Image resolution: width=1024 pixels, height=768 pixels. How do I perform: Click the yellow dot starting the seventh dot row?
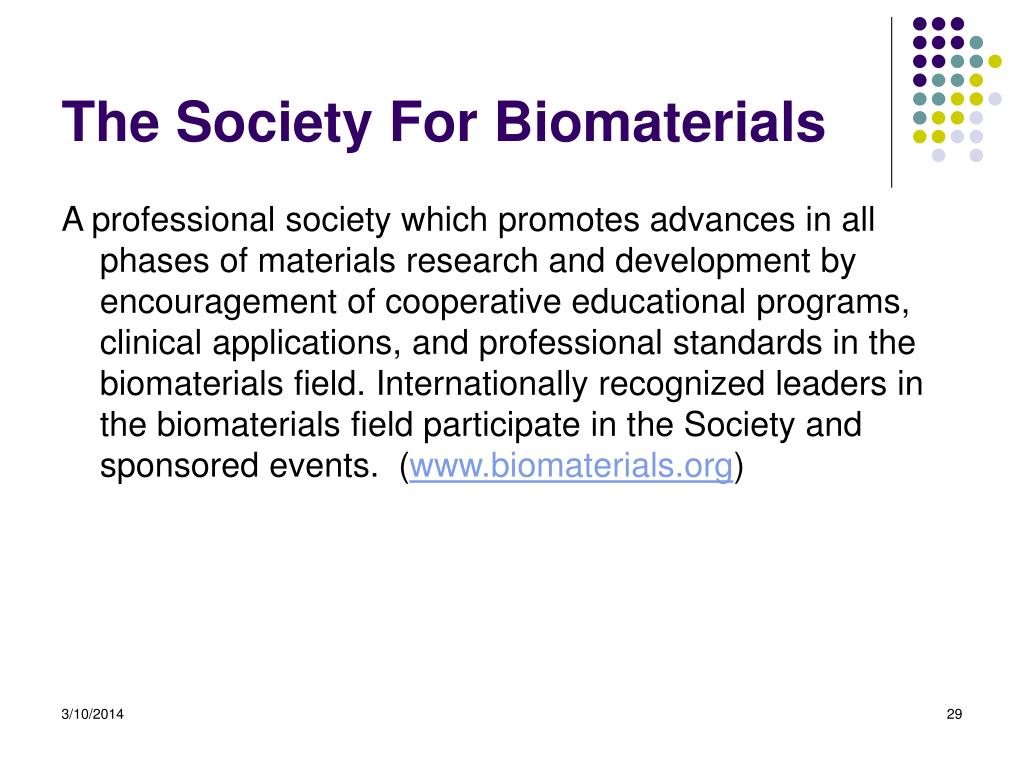(920, 136)
